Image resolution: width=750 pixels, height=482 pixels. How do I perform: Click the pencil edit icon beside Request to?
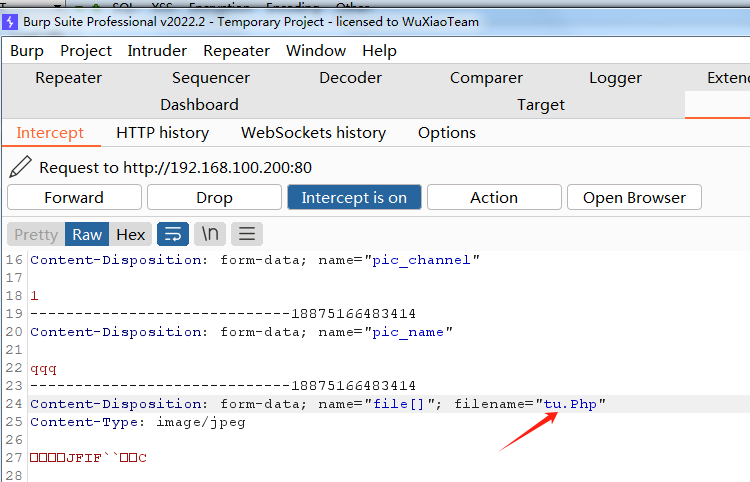point(21,167)
